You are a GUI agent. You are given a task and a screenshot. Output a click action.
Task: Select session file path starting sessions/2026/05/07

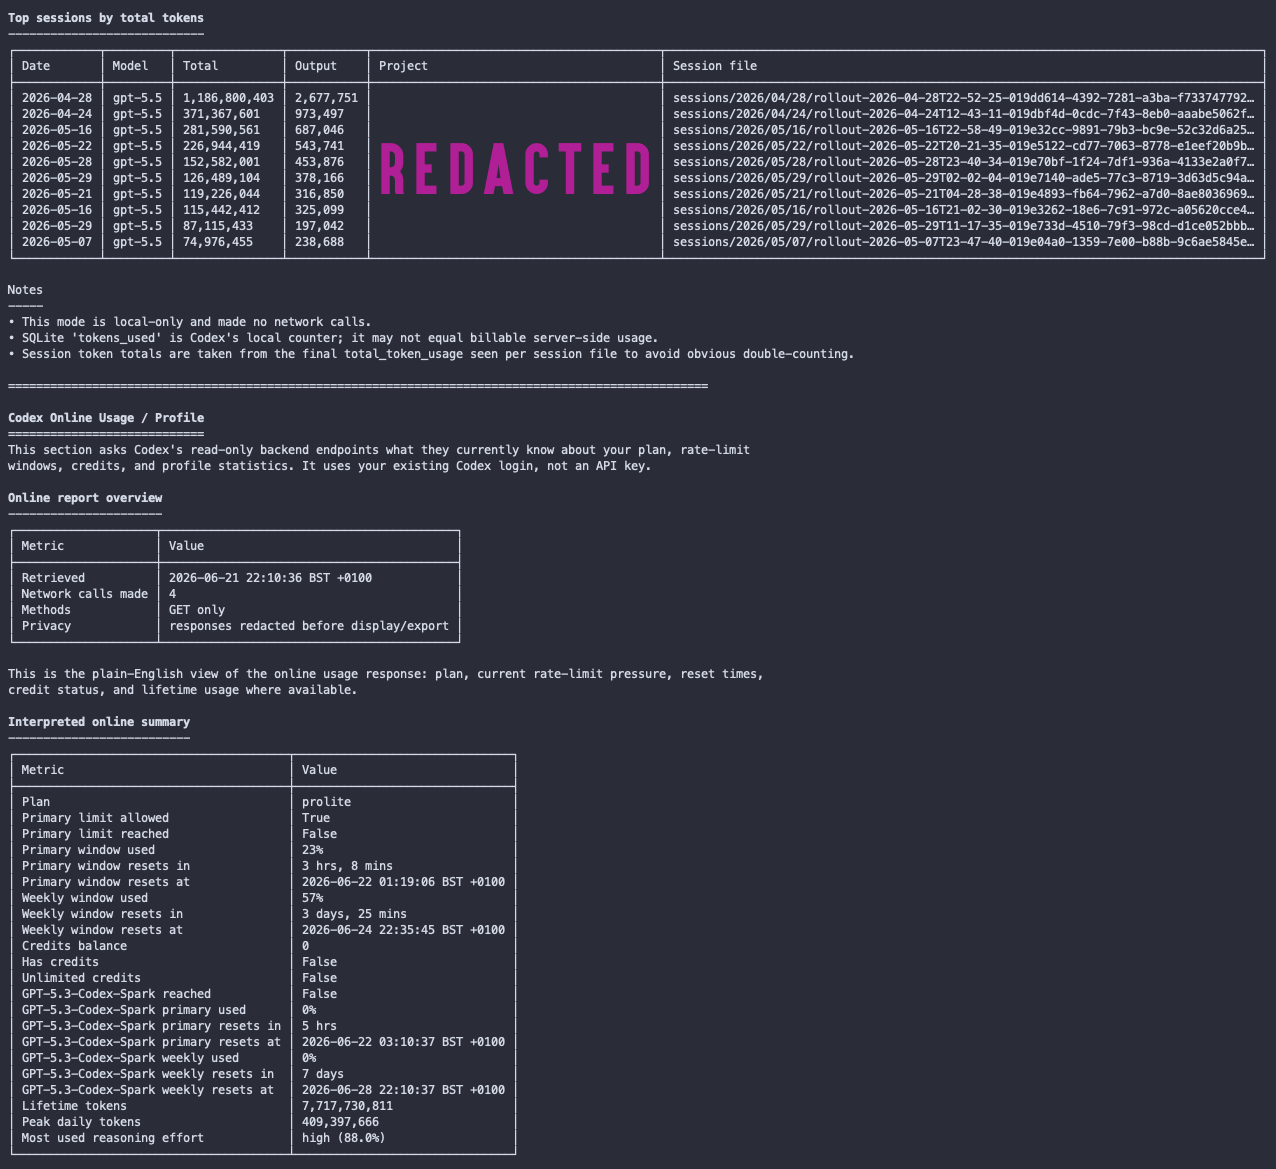coord(963,242)
